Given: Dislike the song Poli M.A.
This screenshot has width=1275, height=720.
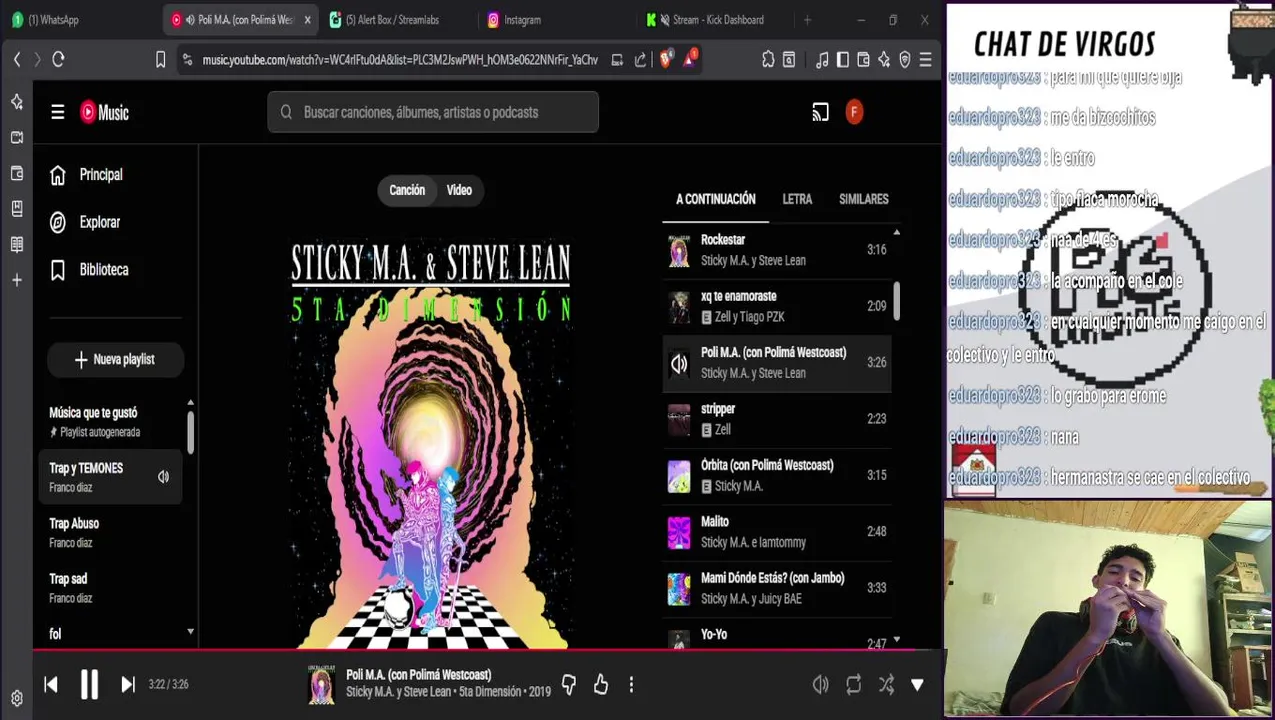Looking at the screenshot, I should coord(569,684).
